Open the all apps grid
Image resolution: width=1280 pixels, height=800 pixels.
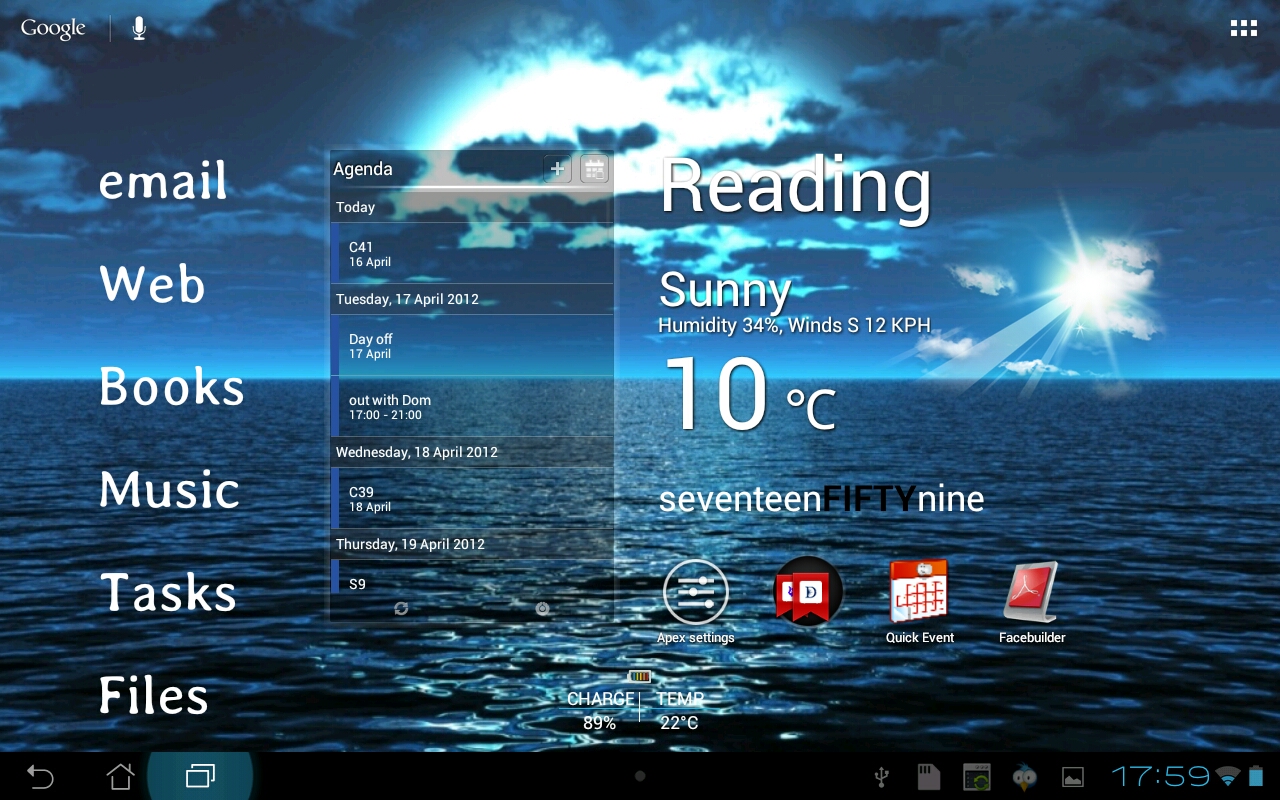click(x=1243, y=29)
